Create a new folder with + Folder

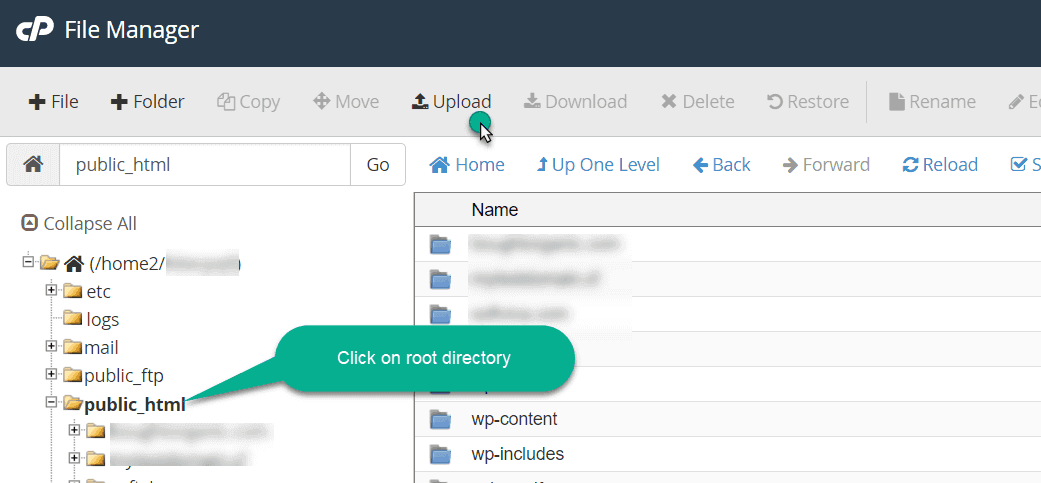147,102
